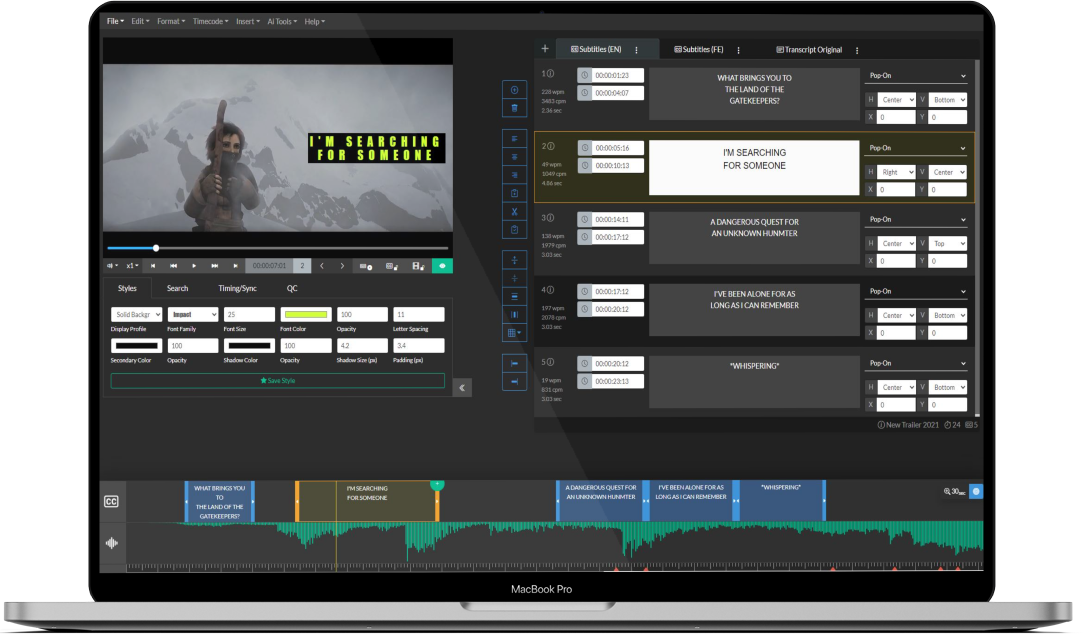1083x642 pixels.
Task: Toggle the audio waveform speaker icon
Action: tap(111, 542)
